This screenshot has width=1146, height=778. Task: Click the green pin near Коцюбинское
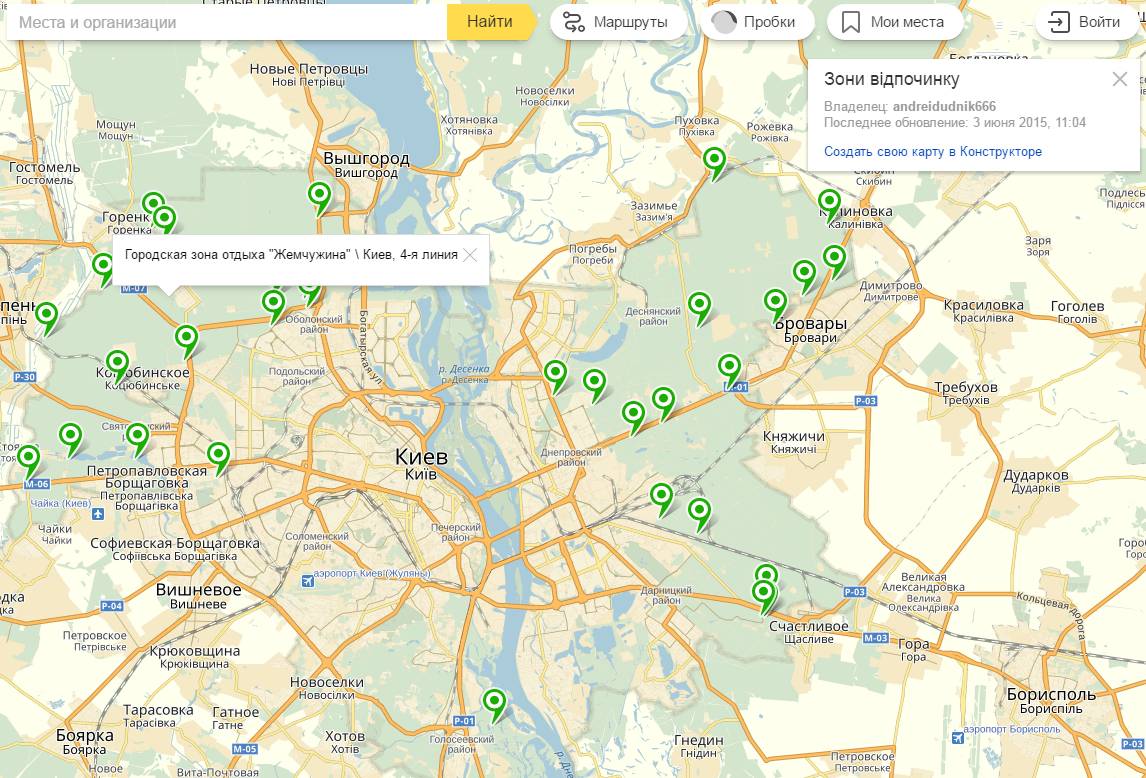click(x=118, y=364)
